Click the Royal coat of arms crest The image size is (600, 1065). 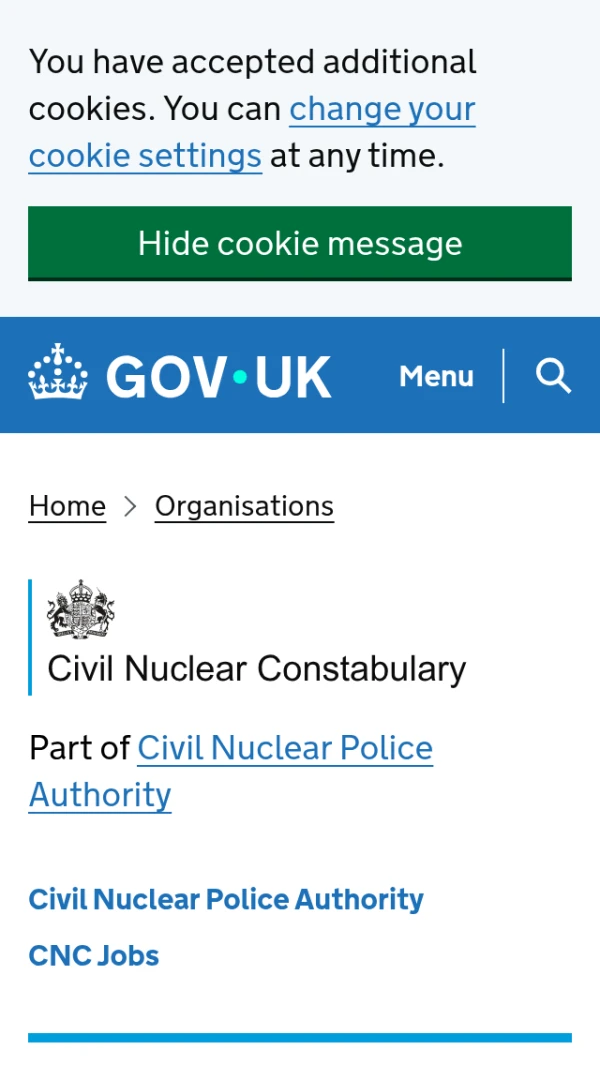coord(81,609)
